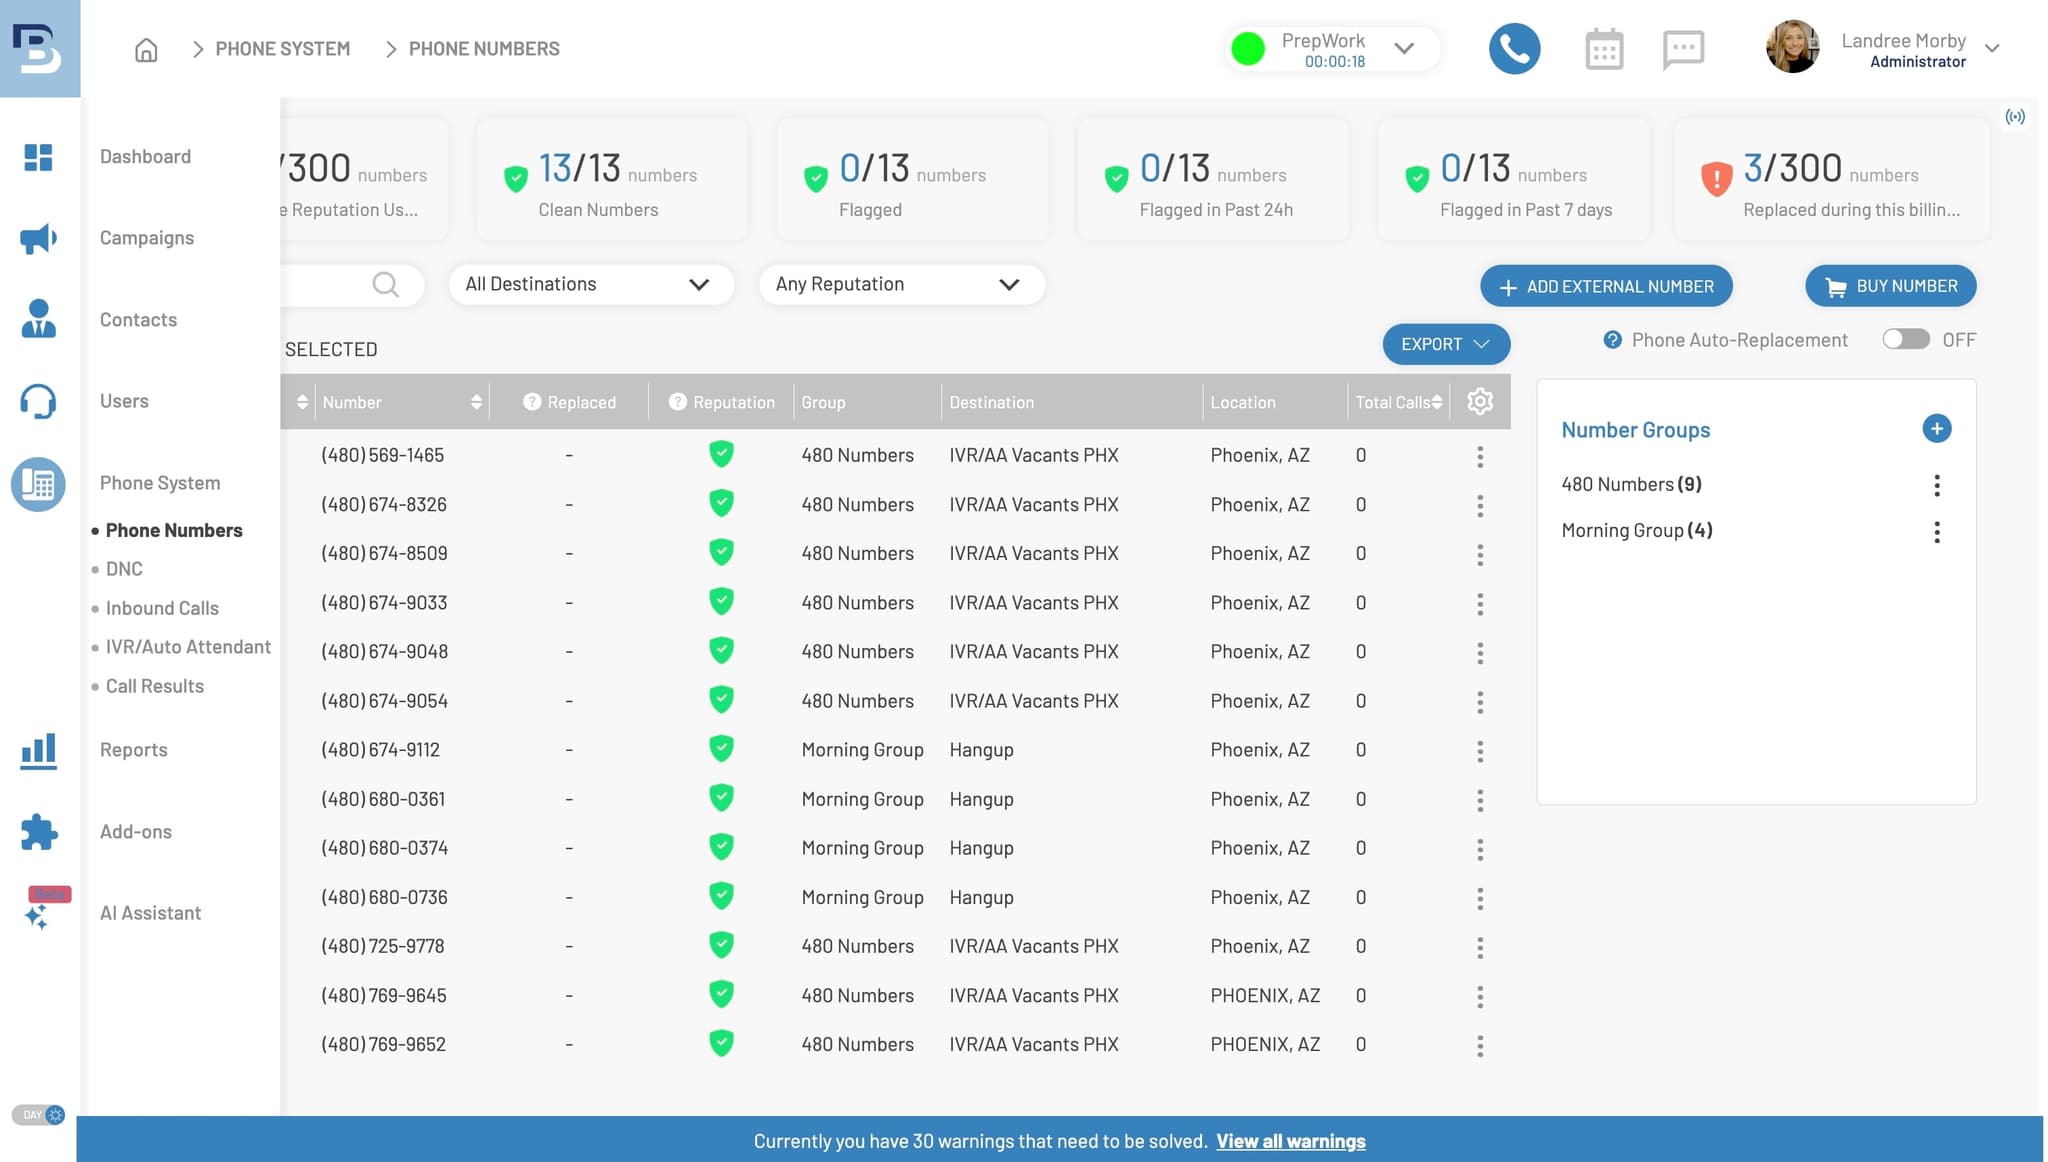Click the Reports bar chart sidebar icon
The height and width of the screenshot is (1162, 2048).
coord(38,750)
